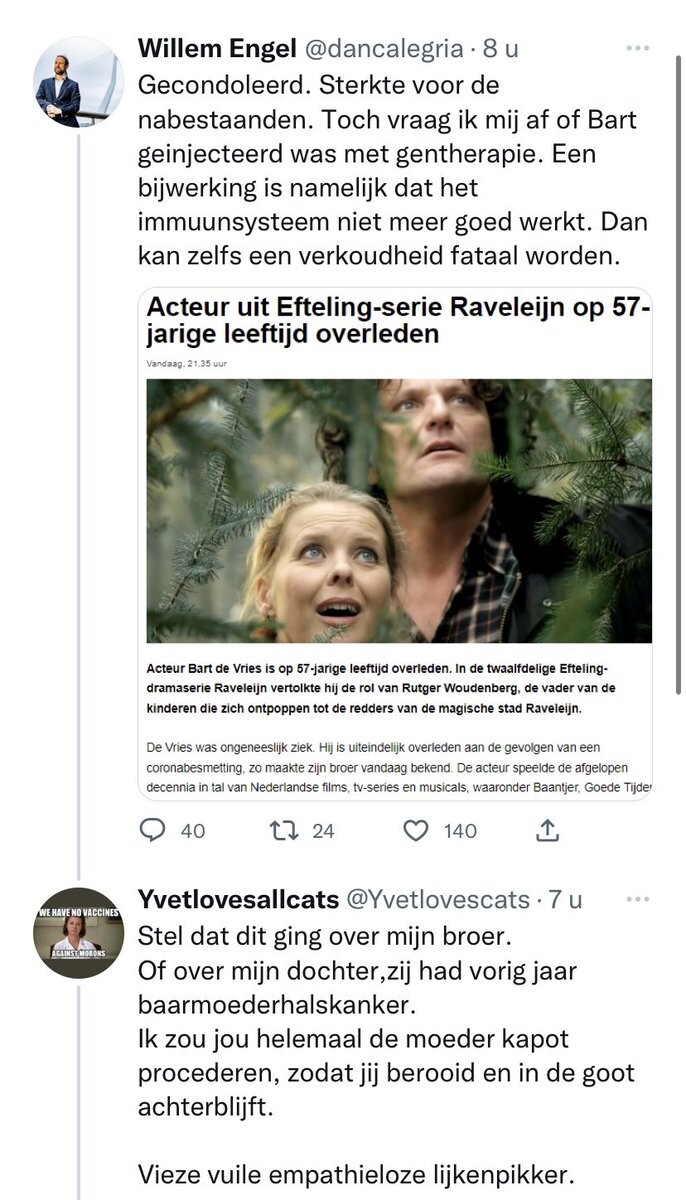Open more options on Willem Engel's tweet
This screenshot has width=686, height=1200.
637,48
